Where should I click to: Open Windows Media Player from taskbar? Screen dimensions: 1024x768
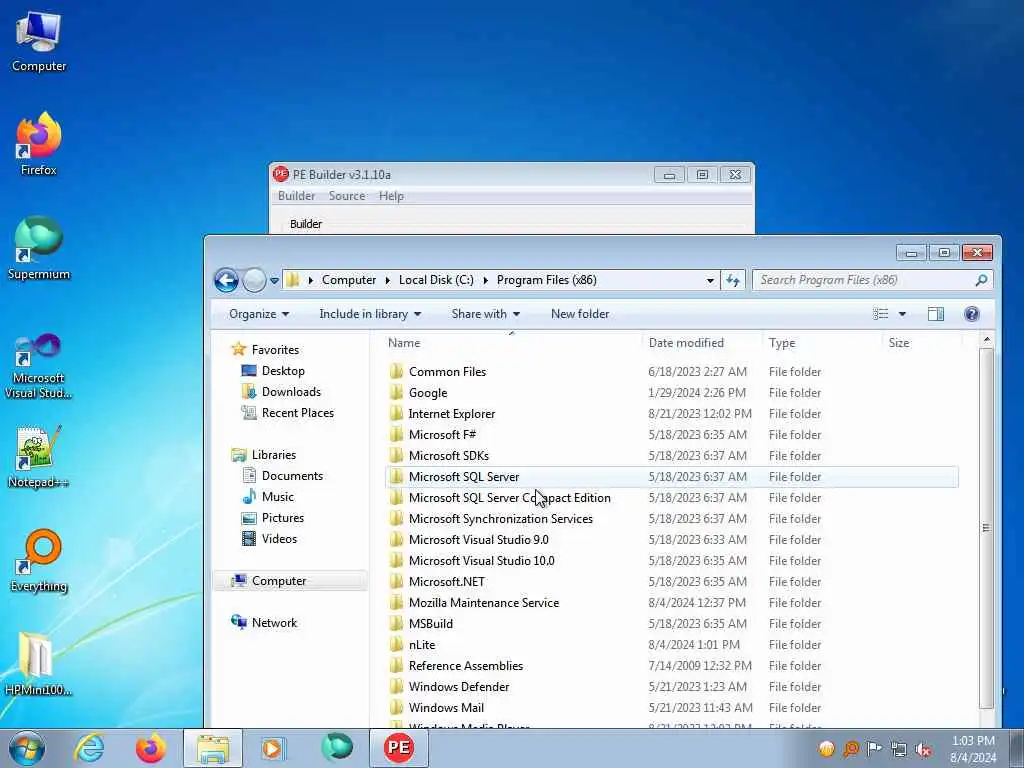tap(272, 748)
